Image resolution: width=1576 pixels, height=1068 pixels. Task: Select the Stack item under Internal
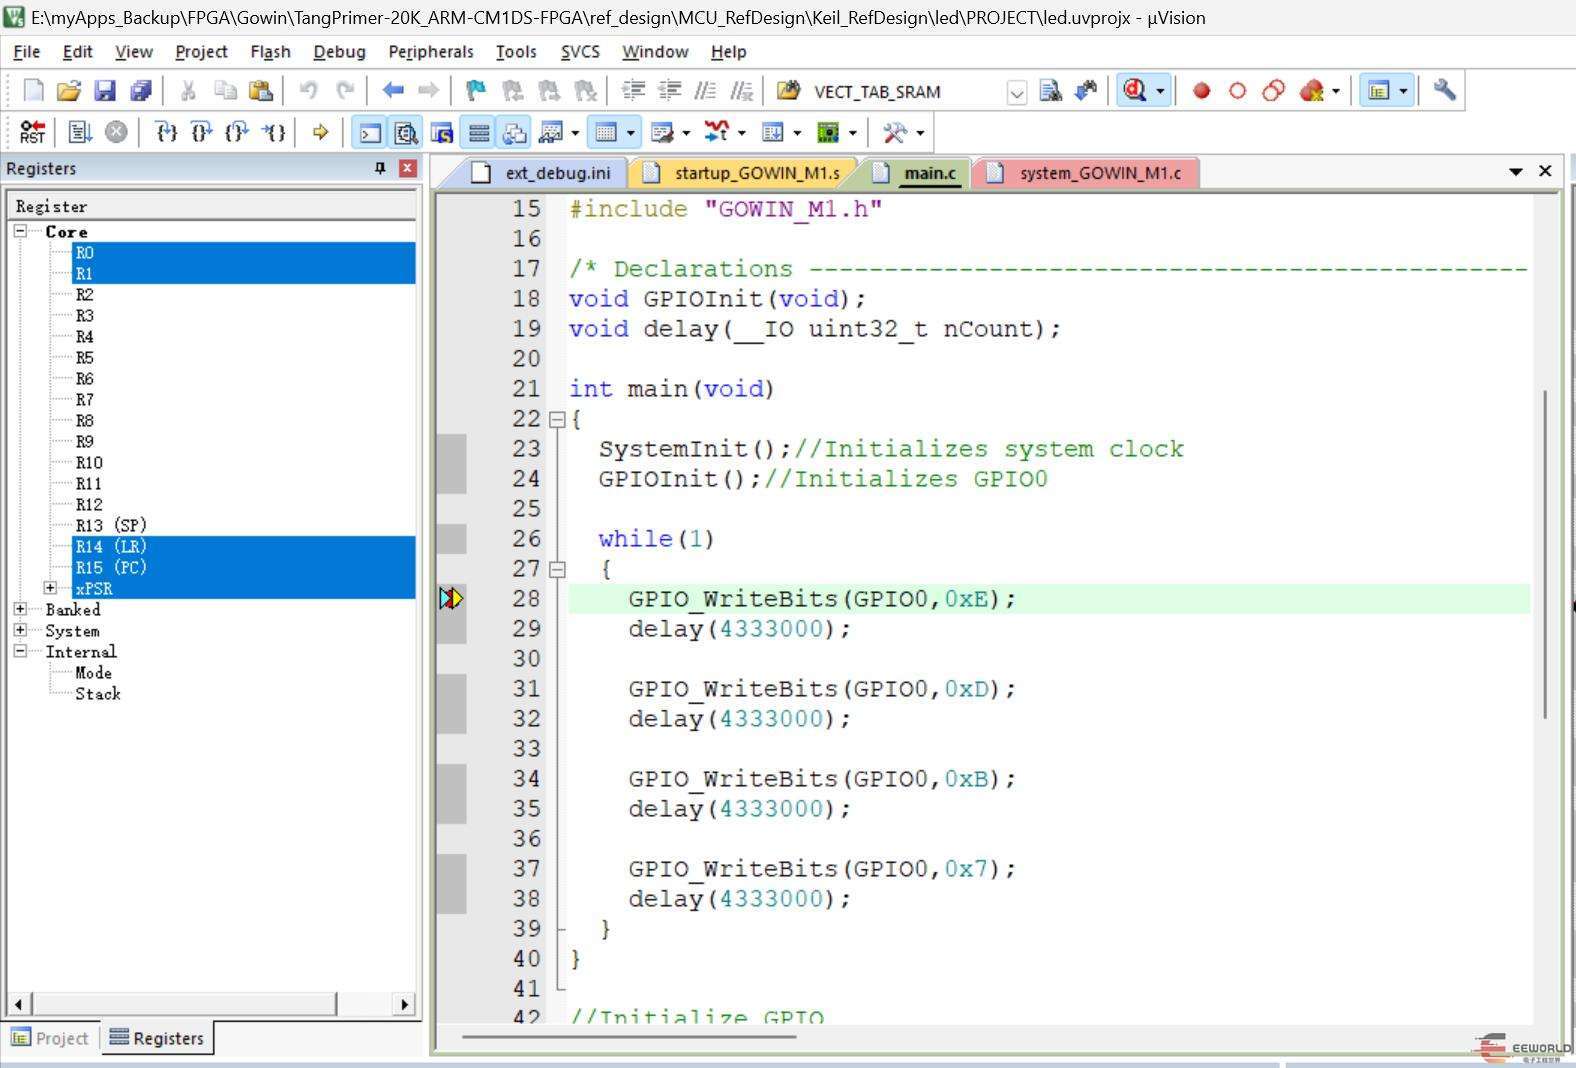98,693
